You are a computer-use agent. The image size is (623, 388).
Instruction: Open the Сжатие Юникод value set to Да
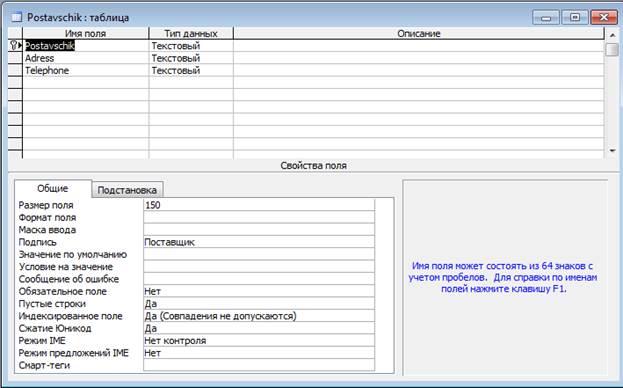tap(259, 328)
